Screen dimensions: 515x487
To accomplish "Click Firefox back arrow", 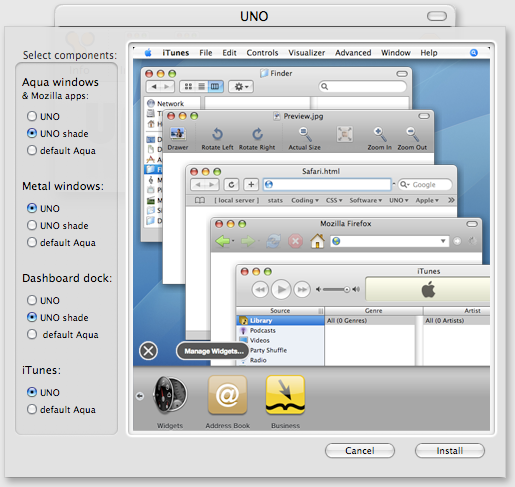I will pos(222,241).
